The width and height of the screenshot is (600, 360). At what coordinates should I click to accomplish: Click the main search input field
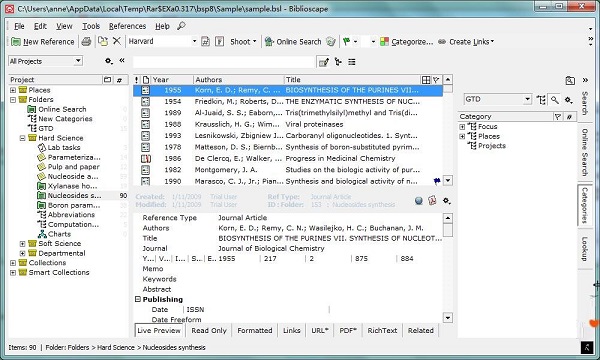coord(224,62)
